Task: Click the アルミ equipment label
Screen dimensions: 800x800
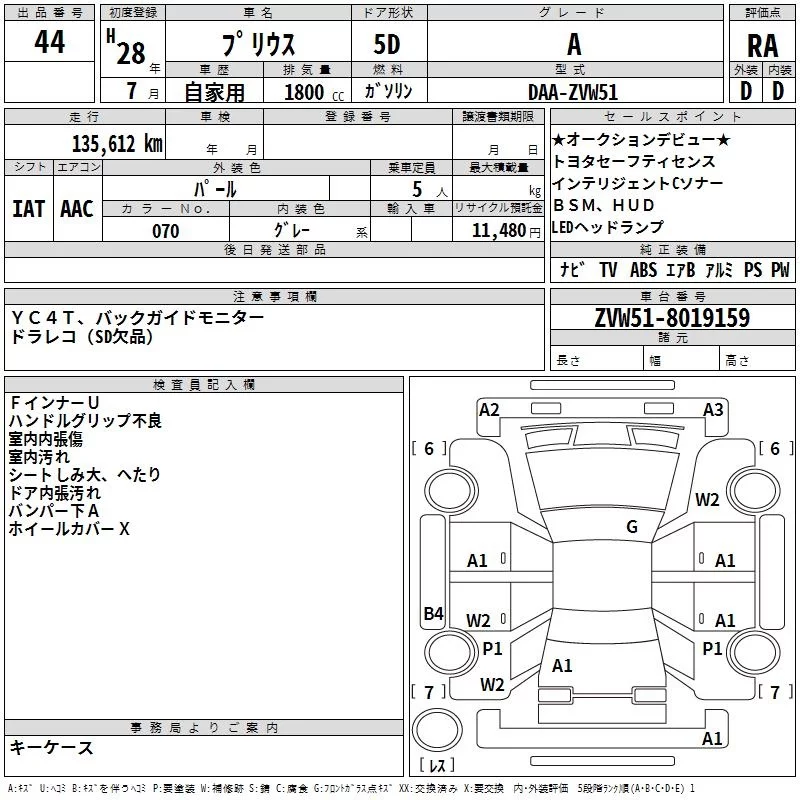Action: [719, 269]
